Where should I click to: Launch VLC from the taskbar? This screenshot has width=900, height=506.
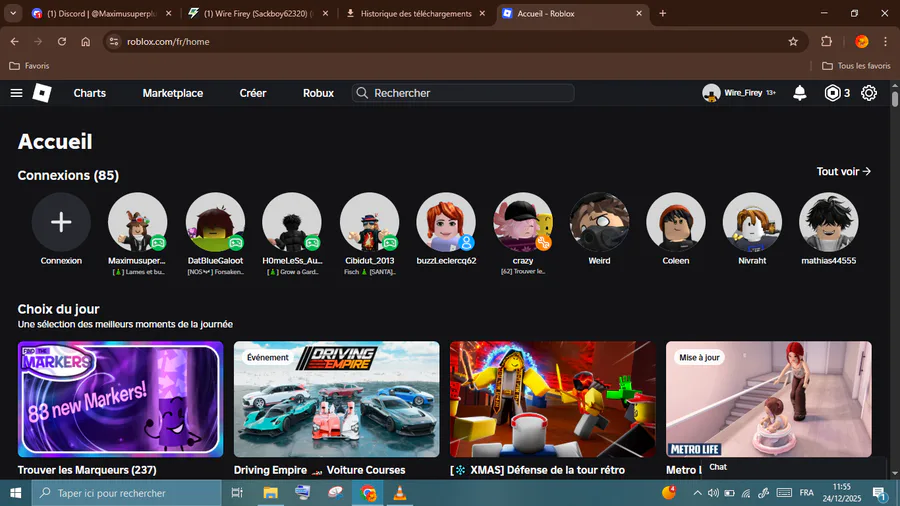[400, 493]
